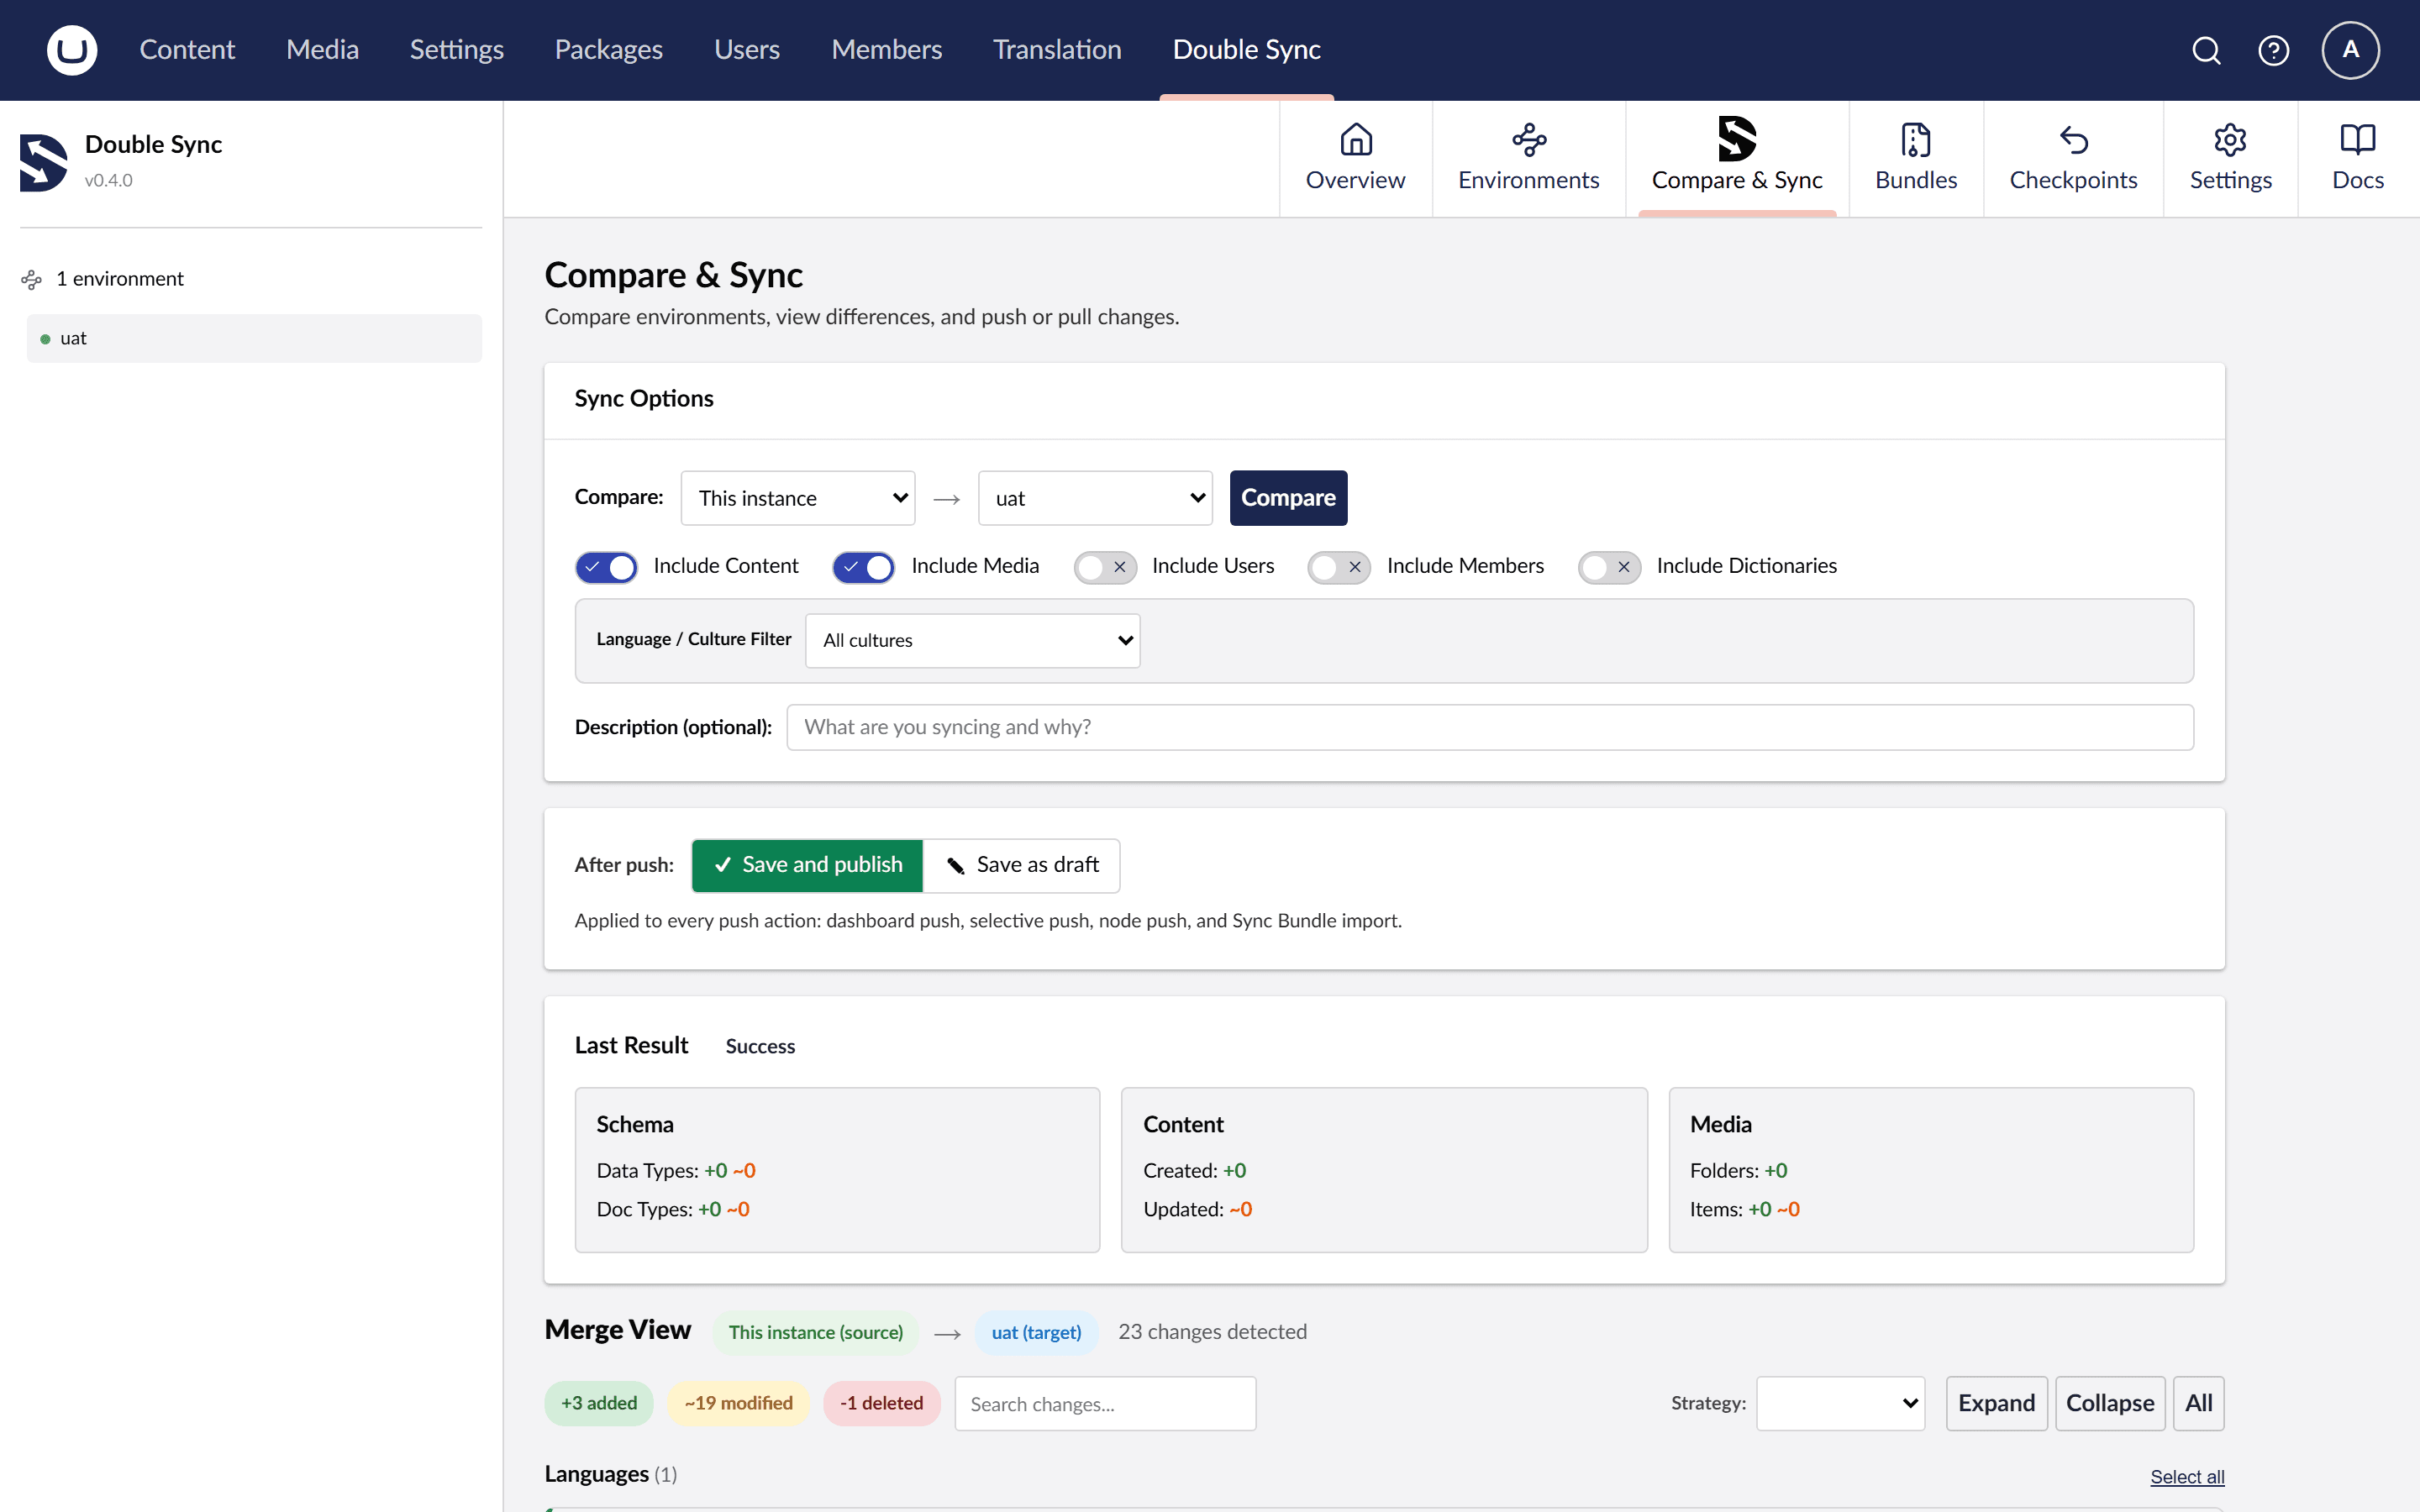Enable the Include Dictionaries switch
This screenshot has width=2420, height=1512.
(x=1609, y=567)
